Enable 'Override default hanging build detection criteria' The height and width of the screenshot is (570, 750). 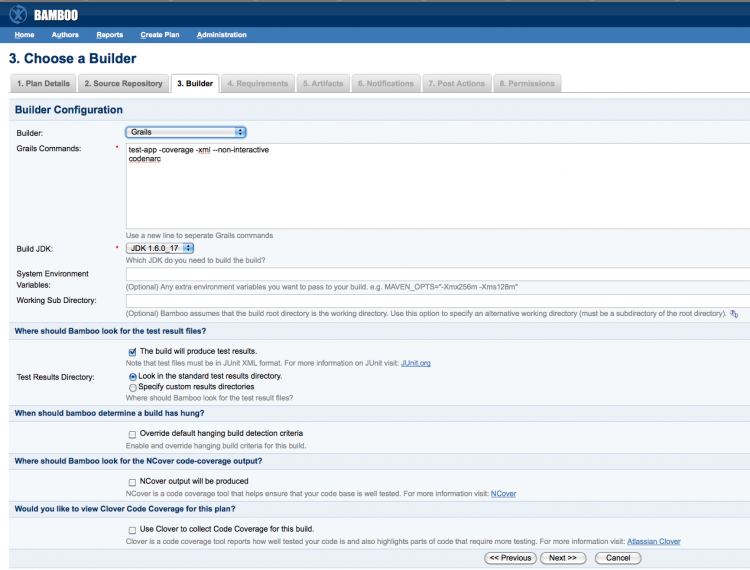[x=132, y=434]
